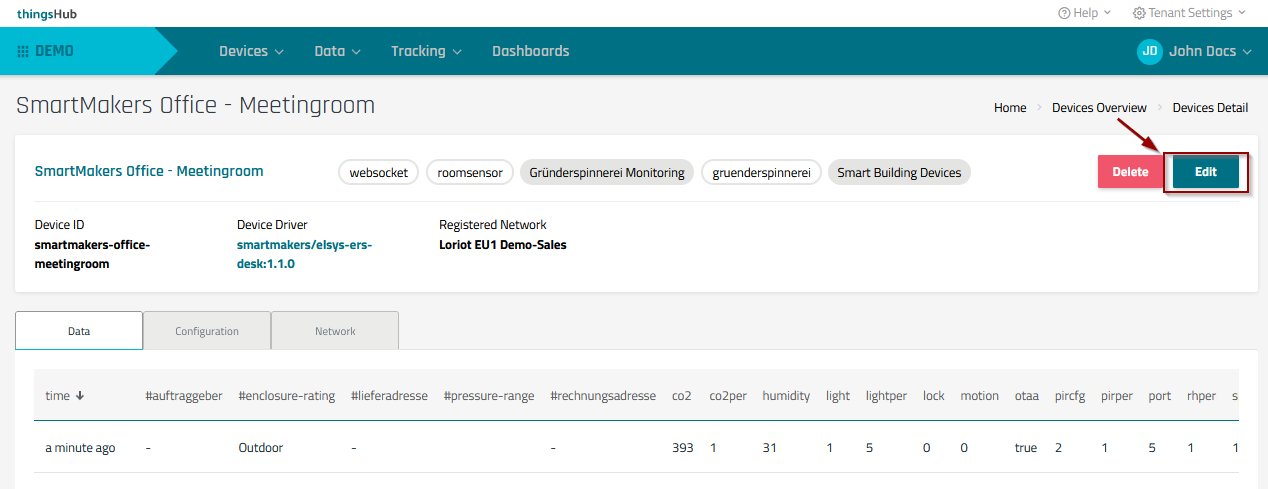
Task: Expand the John Docs user menu
Action: (x=1210, y=52)
